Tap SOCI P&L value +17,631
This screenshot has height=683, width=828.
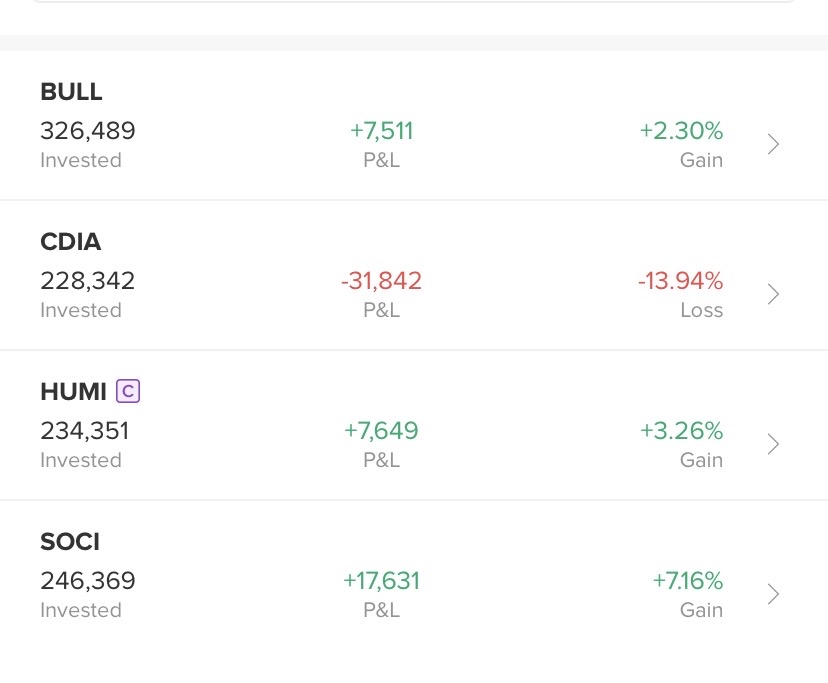381,581
